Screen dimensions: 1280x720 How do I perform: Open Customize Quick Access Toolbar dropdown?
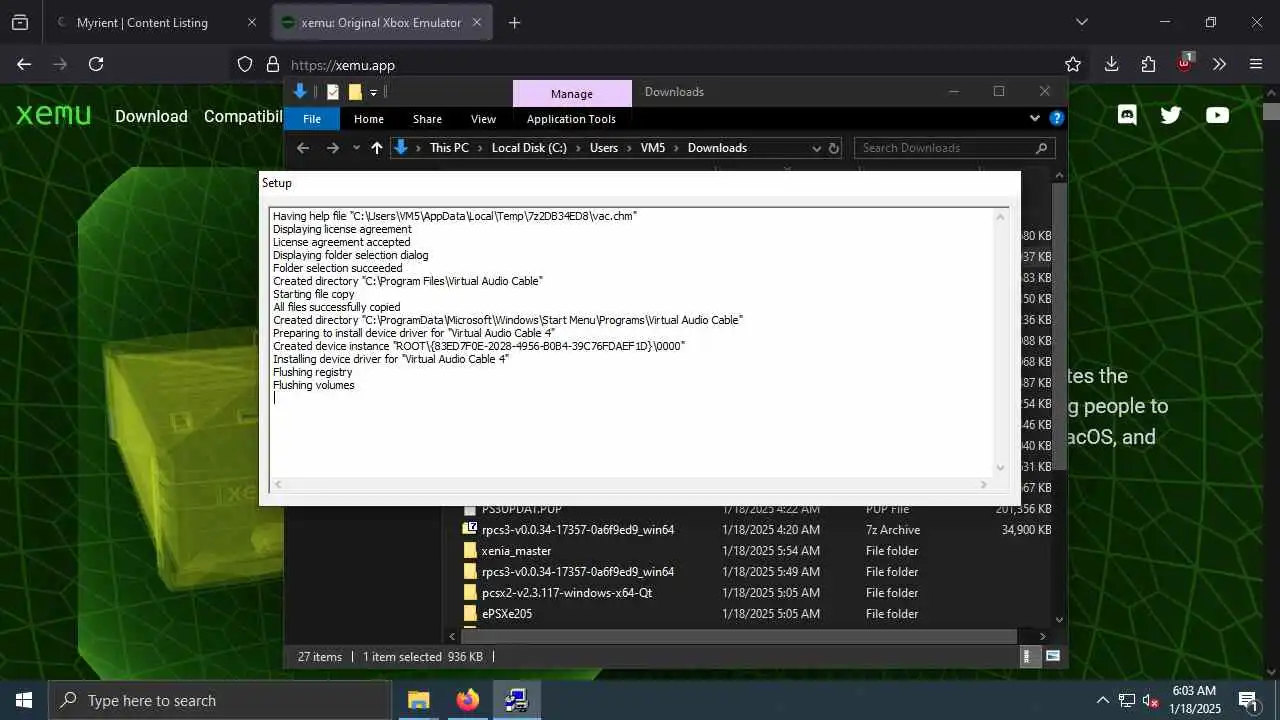pos(373,92)
